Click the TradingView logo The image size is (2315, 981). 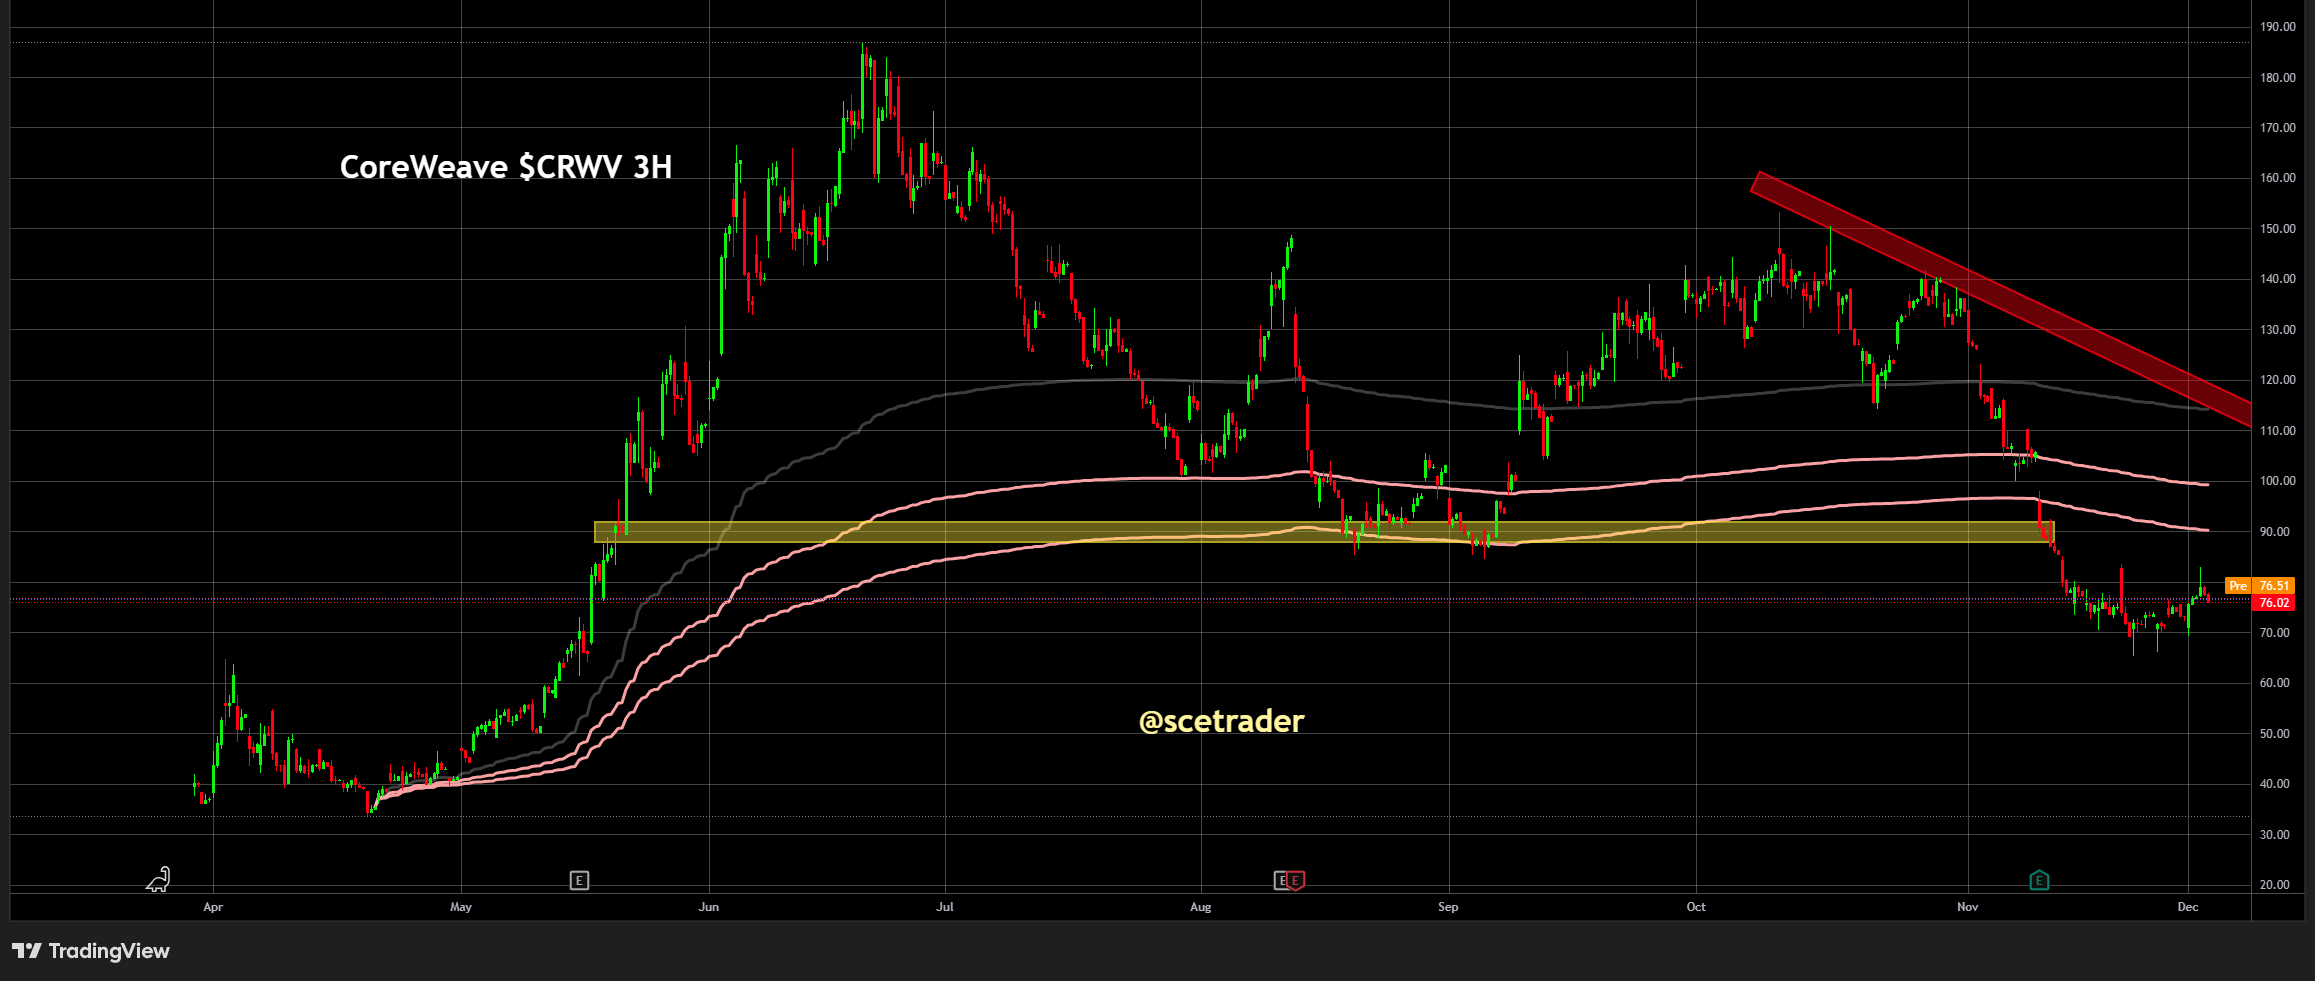(x=91, y=951)
